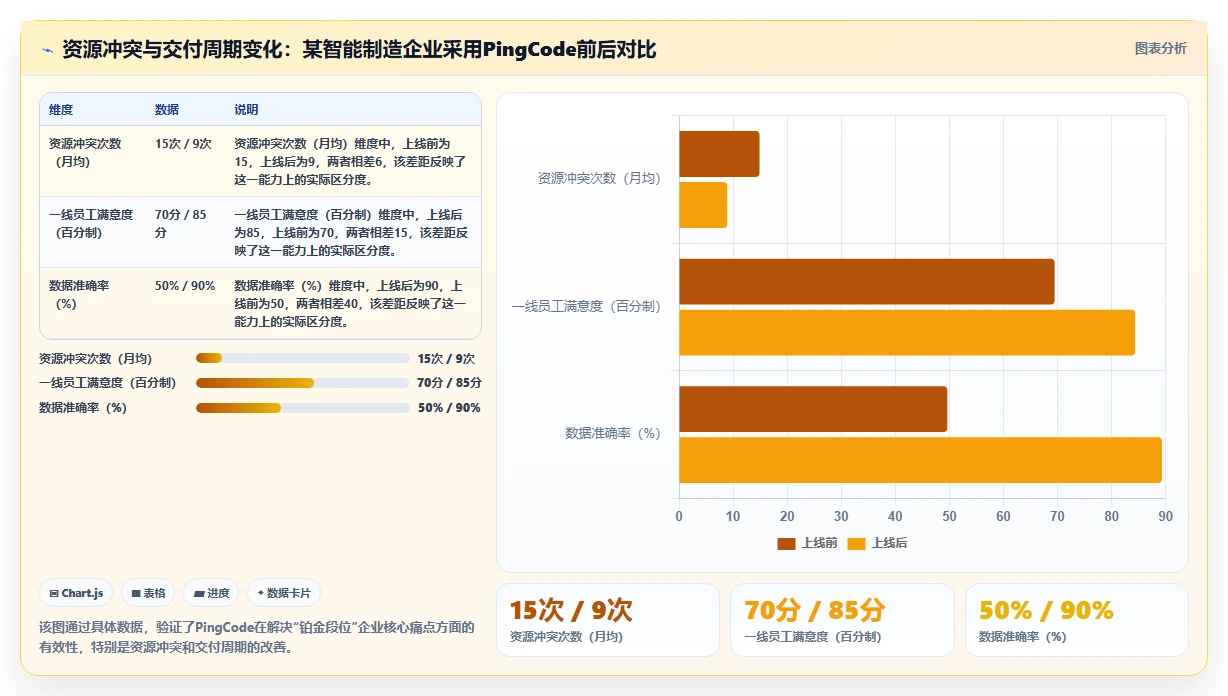Image resolution: width=1228 pixels, height=696 pixels.
Task: Click the 上线前 bar for 资源冲突次数
Action: pos(719,154)
